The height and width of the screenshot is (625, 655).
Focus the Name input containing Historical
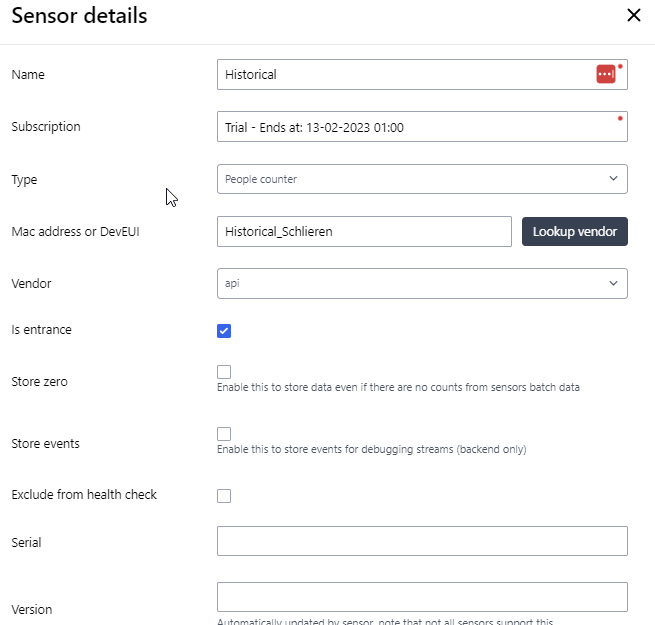tap(422, 74)
